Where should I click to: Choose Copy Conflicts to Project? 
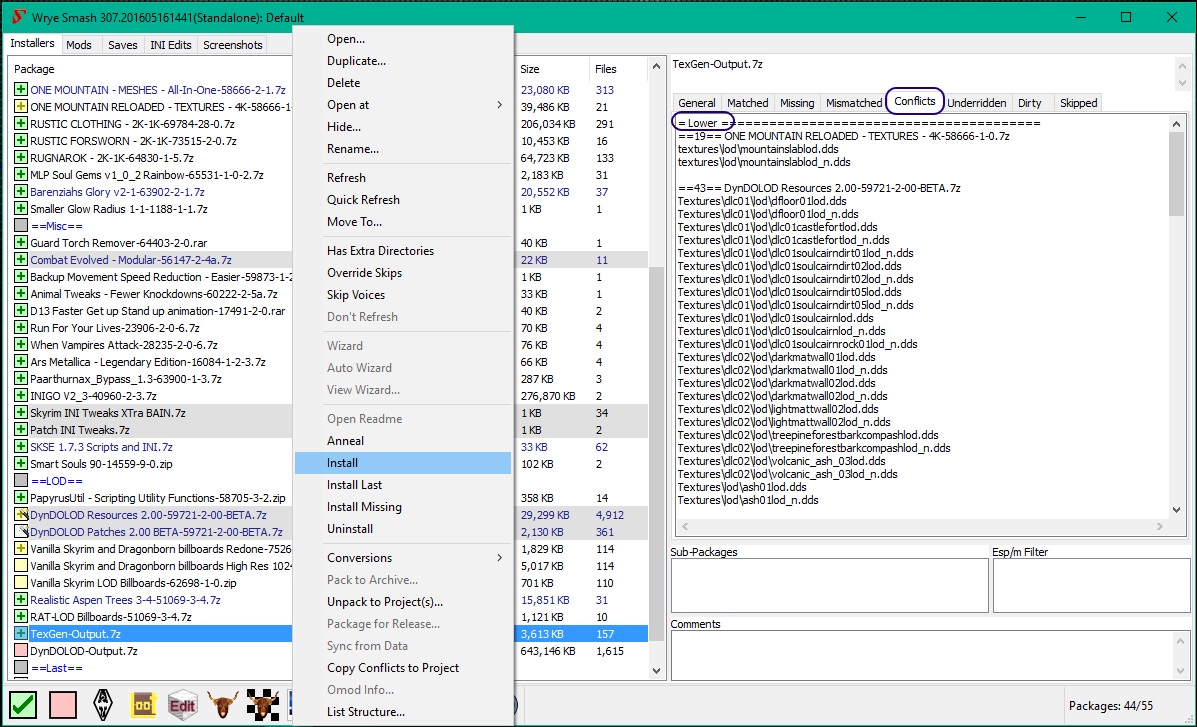tap(403, 667)
